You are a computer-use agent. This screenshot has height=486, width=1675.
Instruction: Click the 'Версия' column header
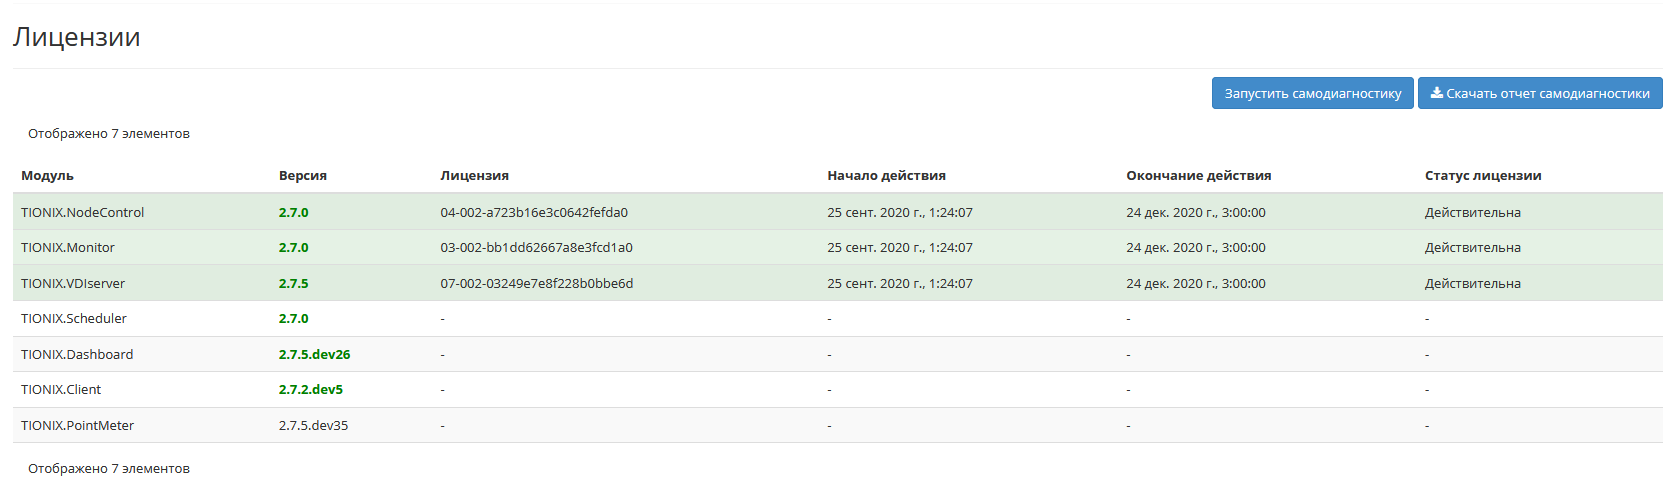click(x=302, y=175)
